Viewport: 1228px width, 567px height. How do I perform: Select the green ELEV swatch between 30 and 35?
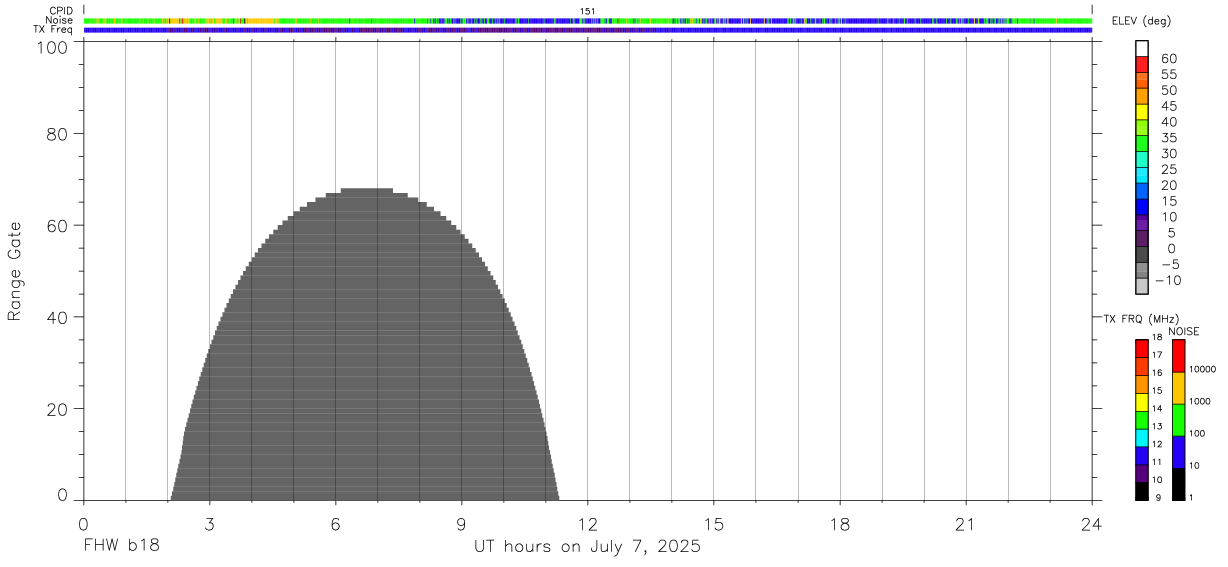pos(1142,144)
